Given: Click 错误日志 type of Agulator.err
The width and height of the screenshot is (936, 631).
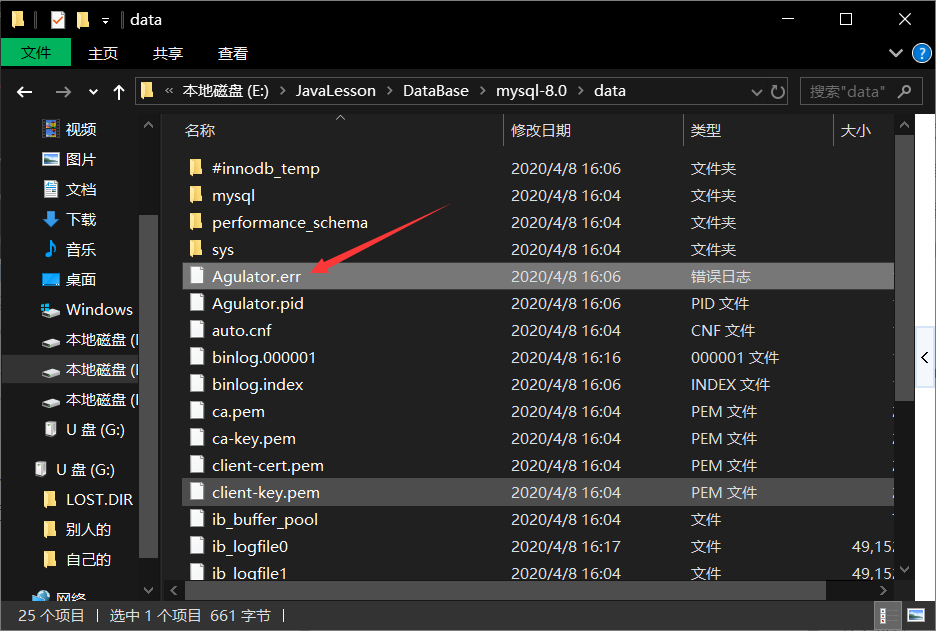Looking at the screenshot, I should (x=721, y=276).
